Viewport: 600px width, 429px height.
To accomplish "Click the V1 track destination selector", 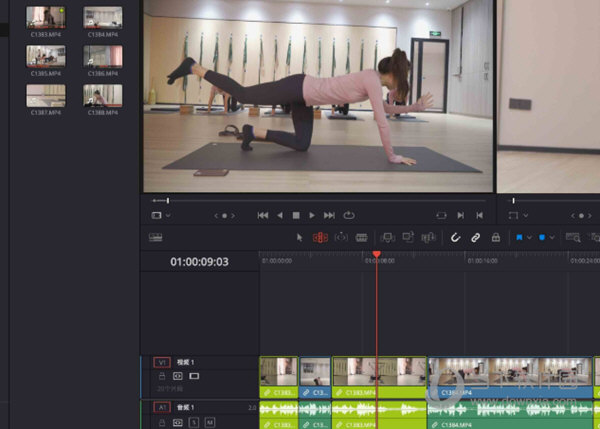I will [162, 362].
